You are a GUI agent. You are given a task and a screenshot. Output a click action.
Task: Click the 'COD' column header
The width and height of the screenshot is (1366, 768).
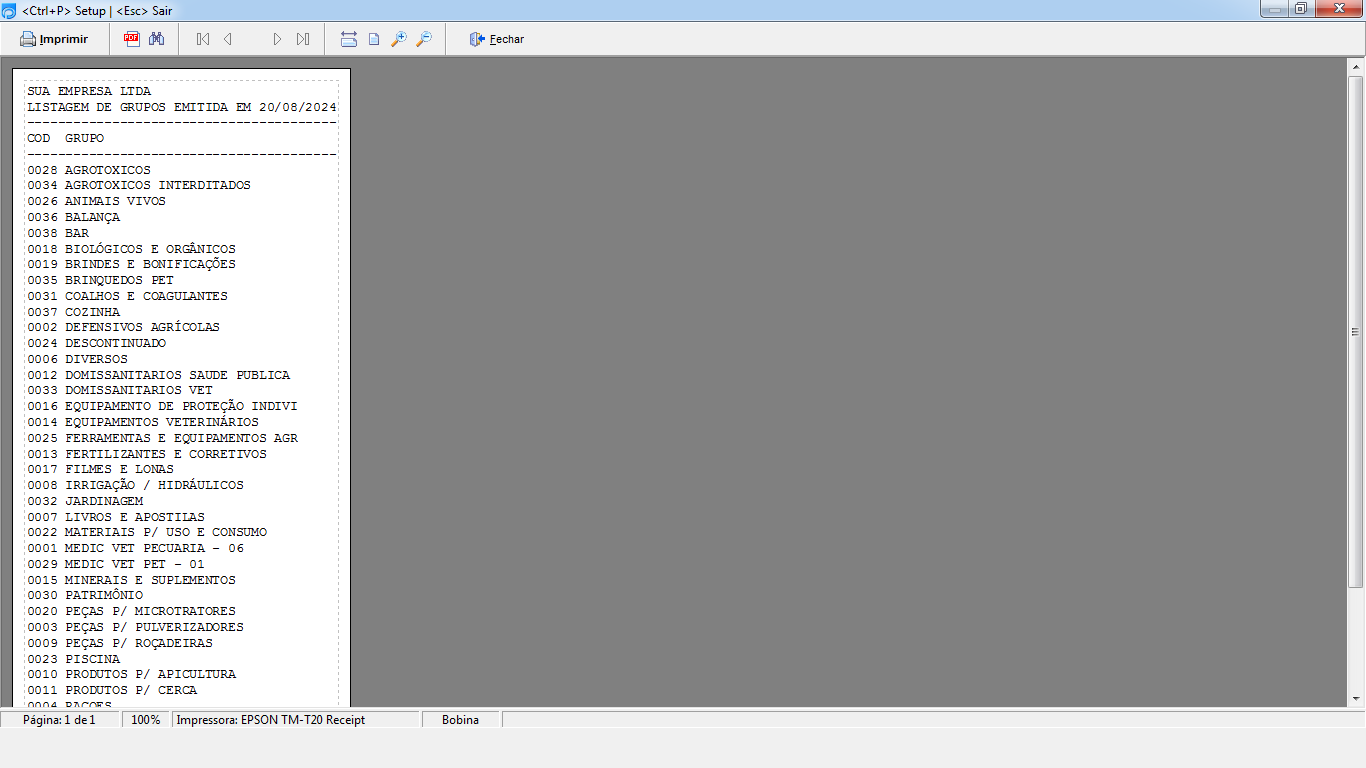39,138
